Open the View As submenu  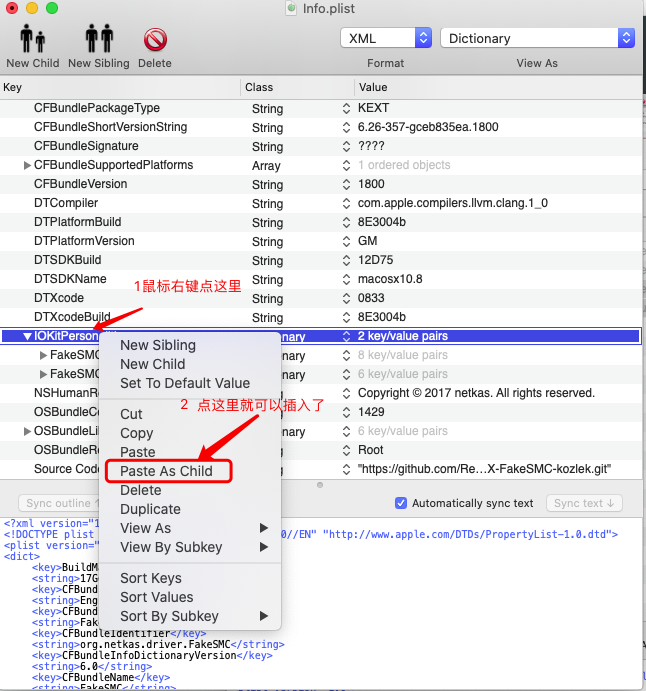(190, 528)
